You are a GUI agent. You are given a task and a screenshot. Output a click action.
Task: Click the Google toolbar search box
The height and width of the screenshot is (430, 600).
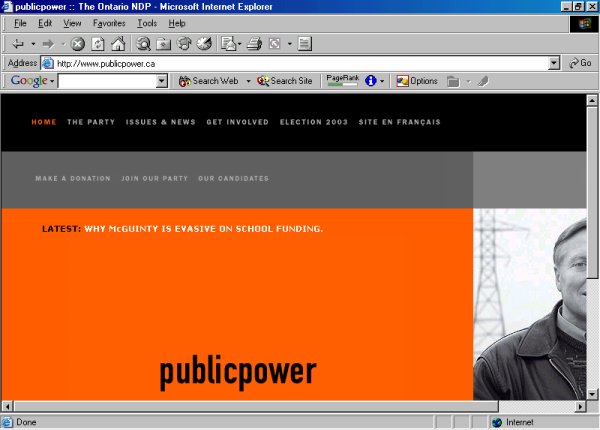coord(108,81)
